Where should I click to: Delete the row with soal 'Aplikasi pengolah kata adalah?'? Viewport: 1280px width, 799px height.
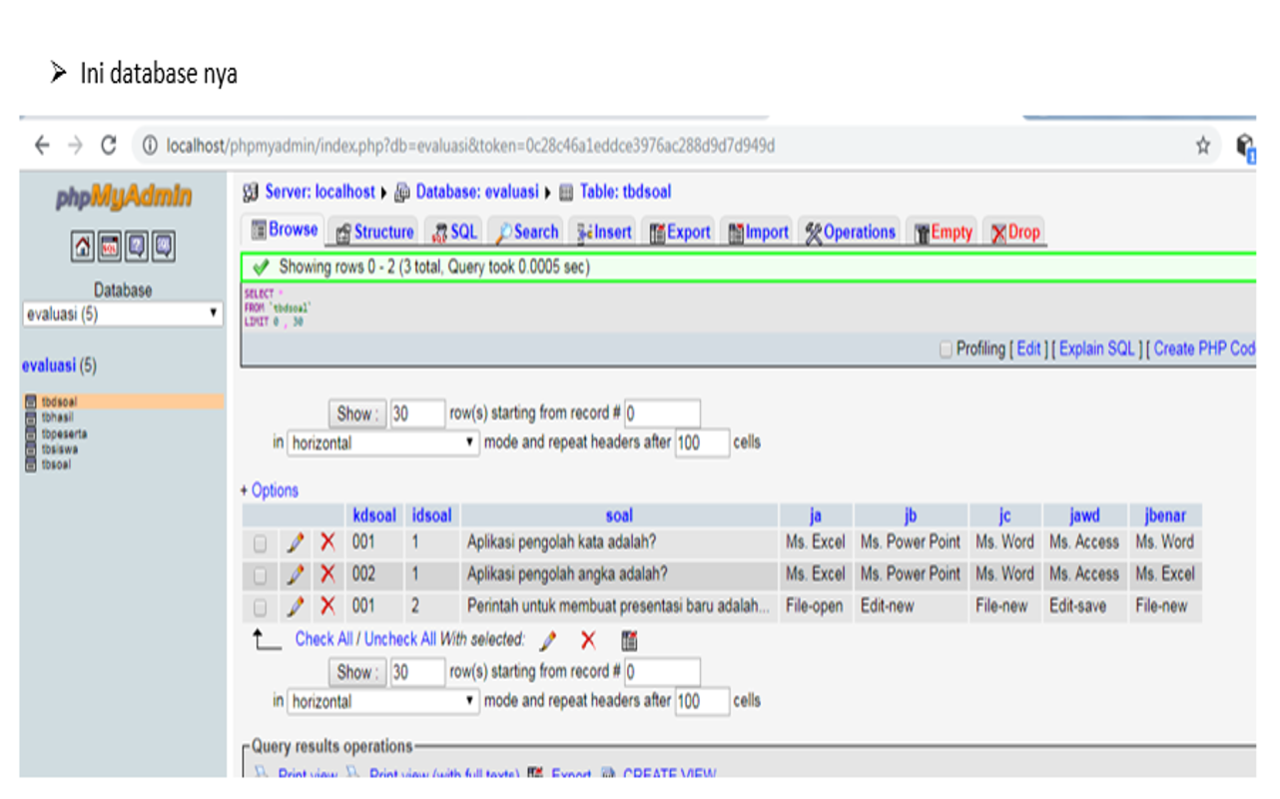pos(327,543)
